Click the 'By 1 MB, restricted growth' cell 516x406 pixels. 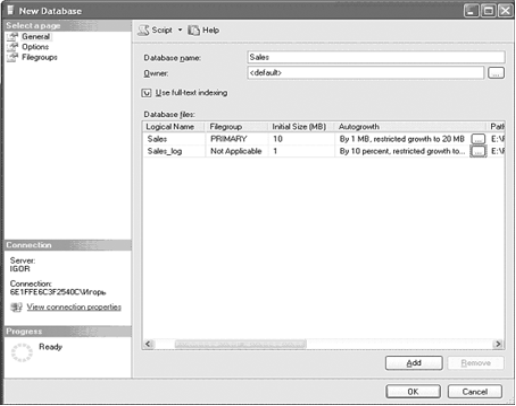click(x=402, y=139)
